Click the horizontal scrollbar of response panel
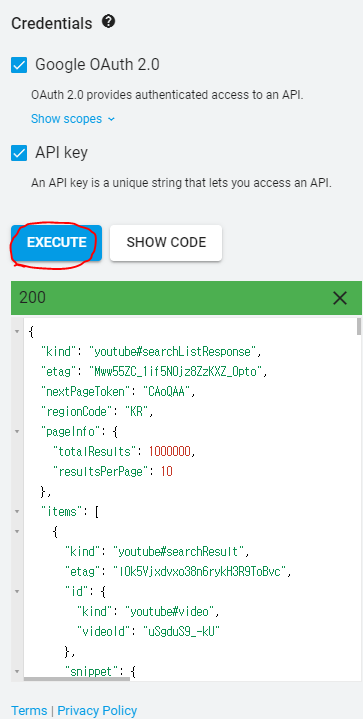Viewport: 363px width, 719px height. (x=77, y=679)
